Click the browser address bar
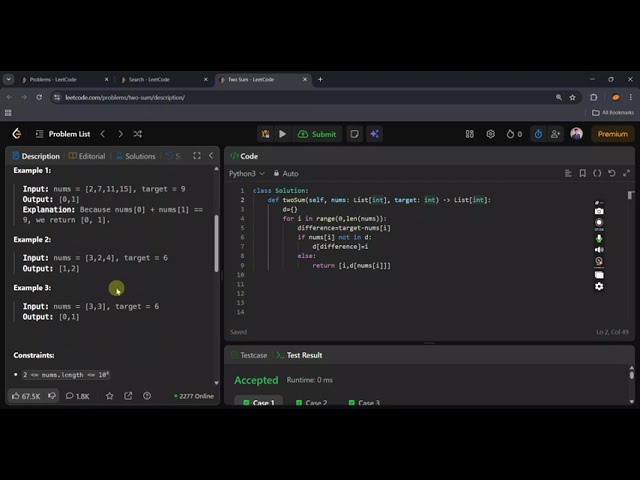640x480 pixels. tap(302, 97)
